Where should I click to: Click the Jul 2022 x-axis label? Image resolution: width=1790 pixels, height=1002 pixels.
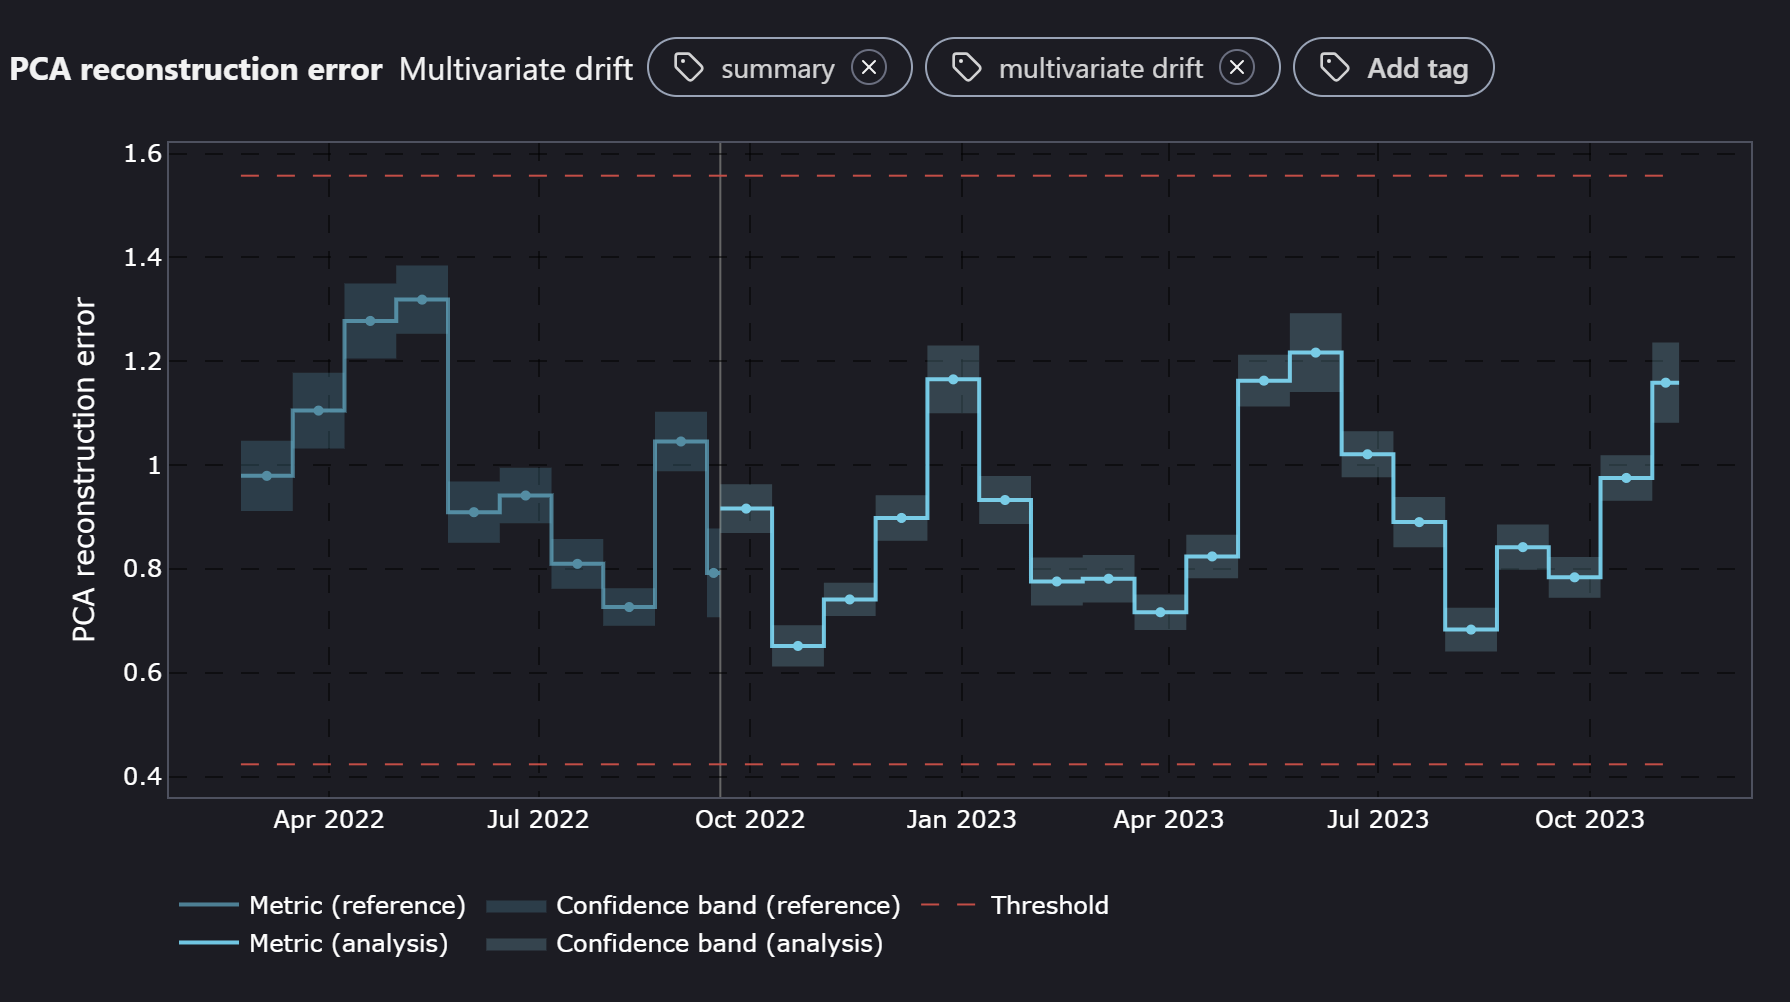pyautogui.click(x=538, y=820)
